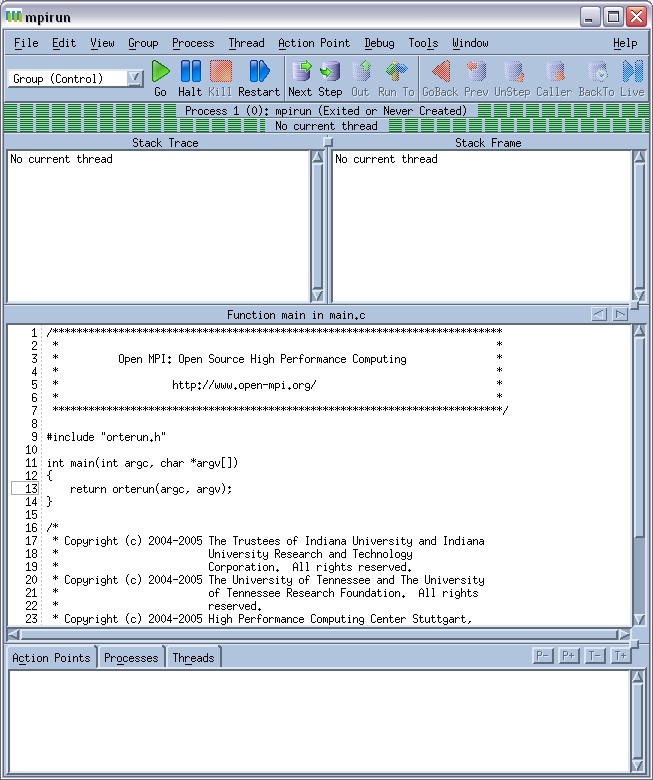The height and width of the screenshot is (780, 653).
Task: Click the T- previous thread button
Action: coord(594,656)
